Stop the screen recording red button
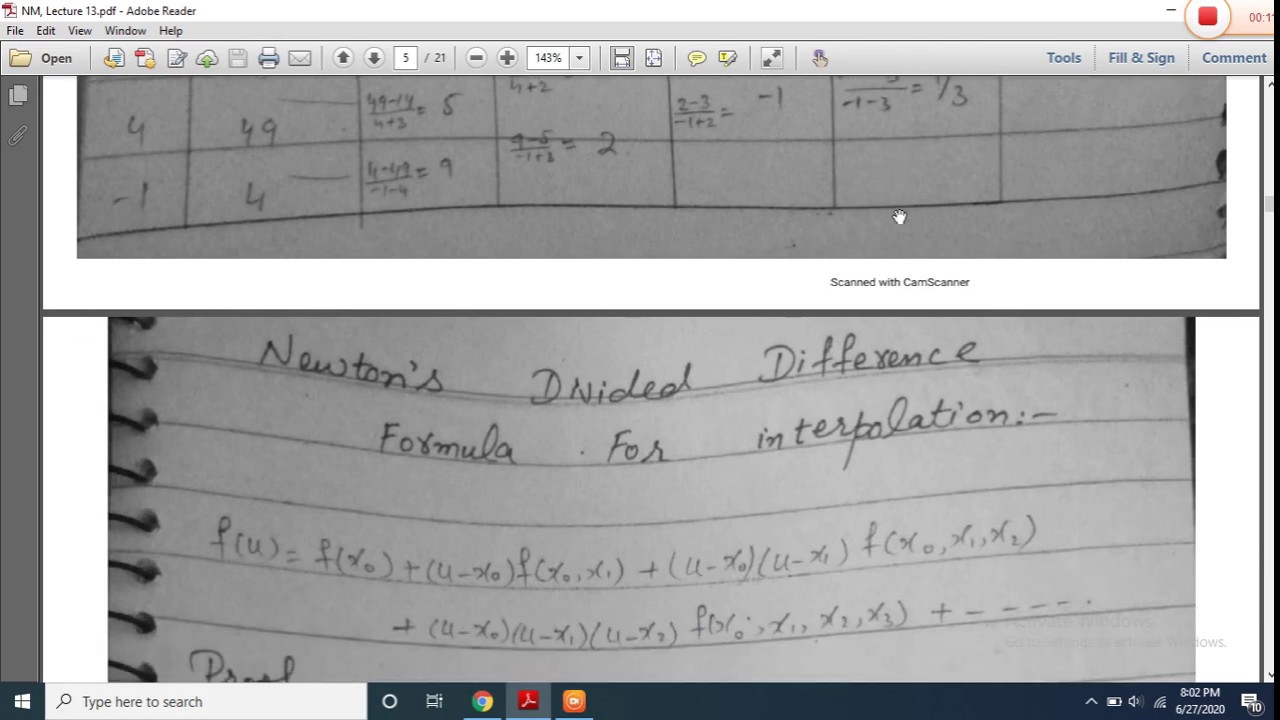This screenshot has width=1280, height=720. [x=1208, y=17]
